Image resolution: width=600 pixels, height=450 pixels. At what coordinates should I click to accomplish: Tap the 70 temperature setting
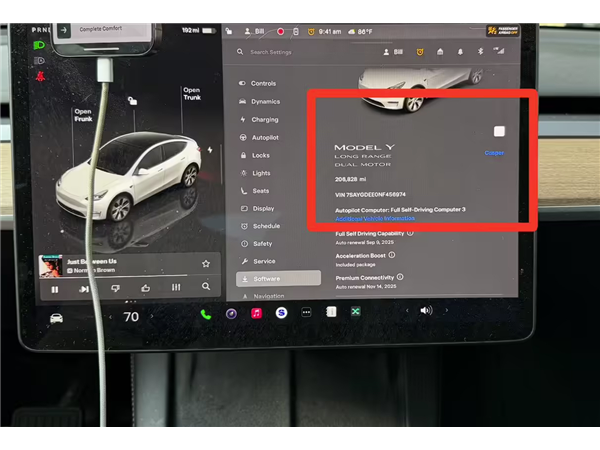pos(131,317)
